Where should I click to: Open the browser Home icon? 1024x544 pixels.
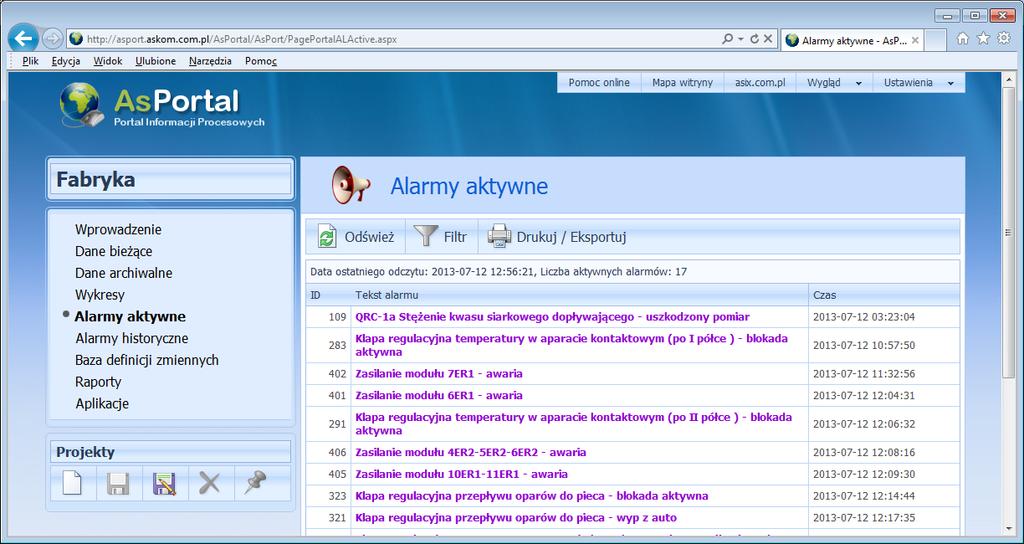point(963,39)
